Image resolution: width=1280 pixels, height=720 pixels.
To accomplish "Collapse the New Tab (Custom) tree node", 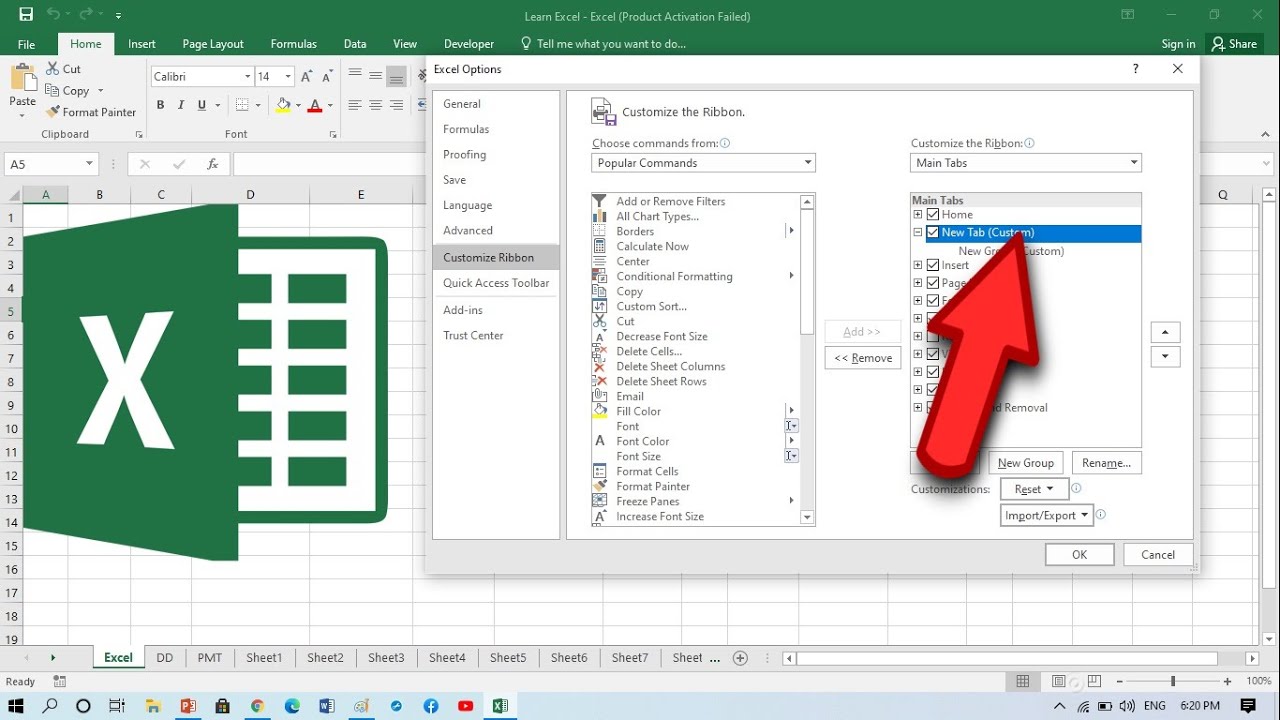I will point(918,232).
